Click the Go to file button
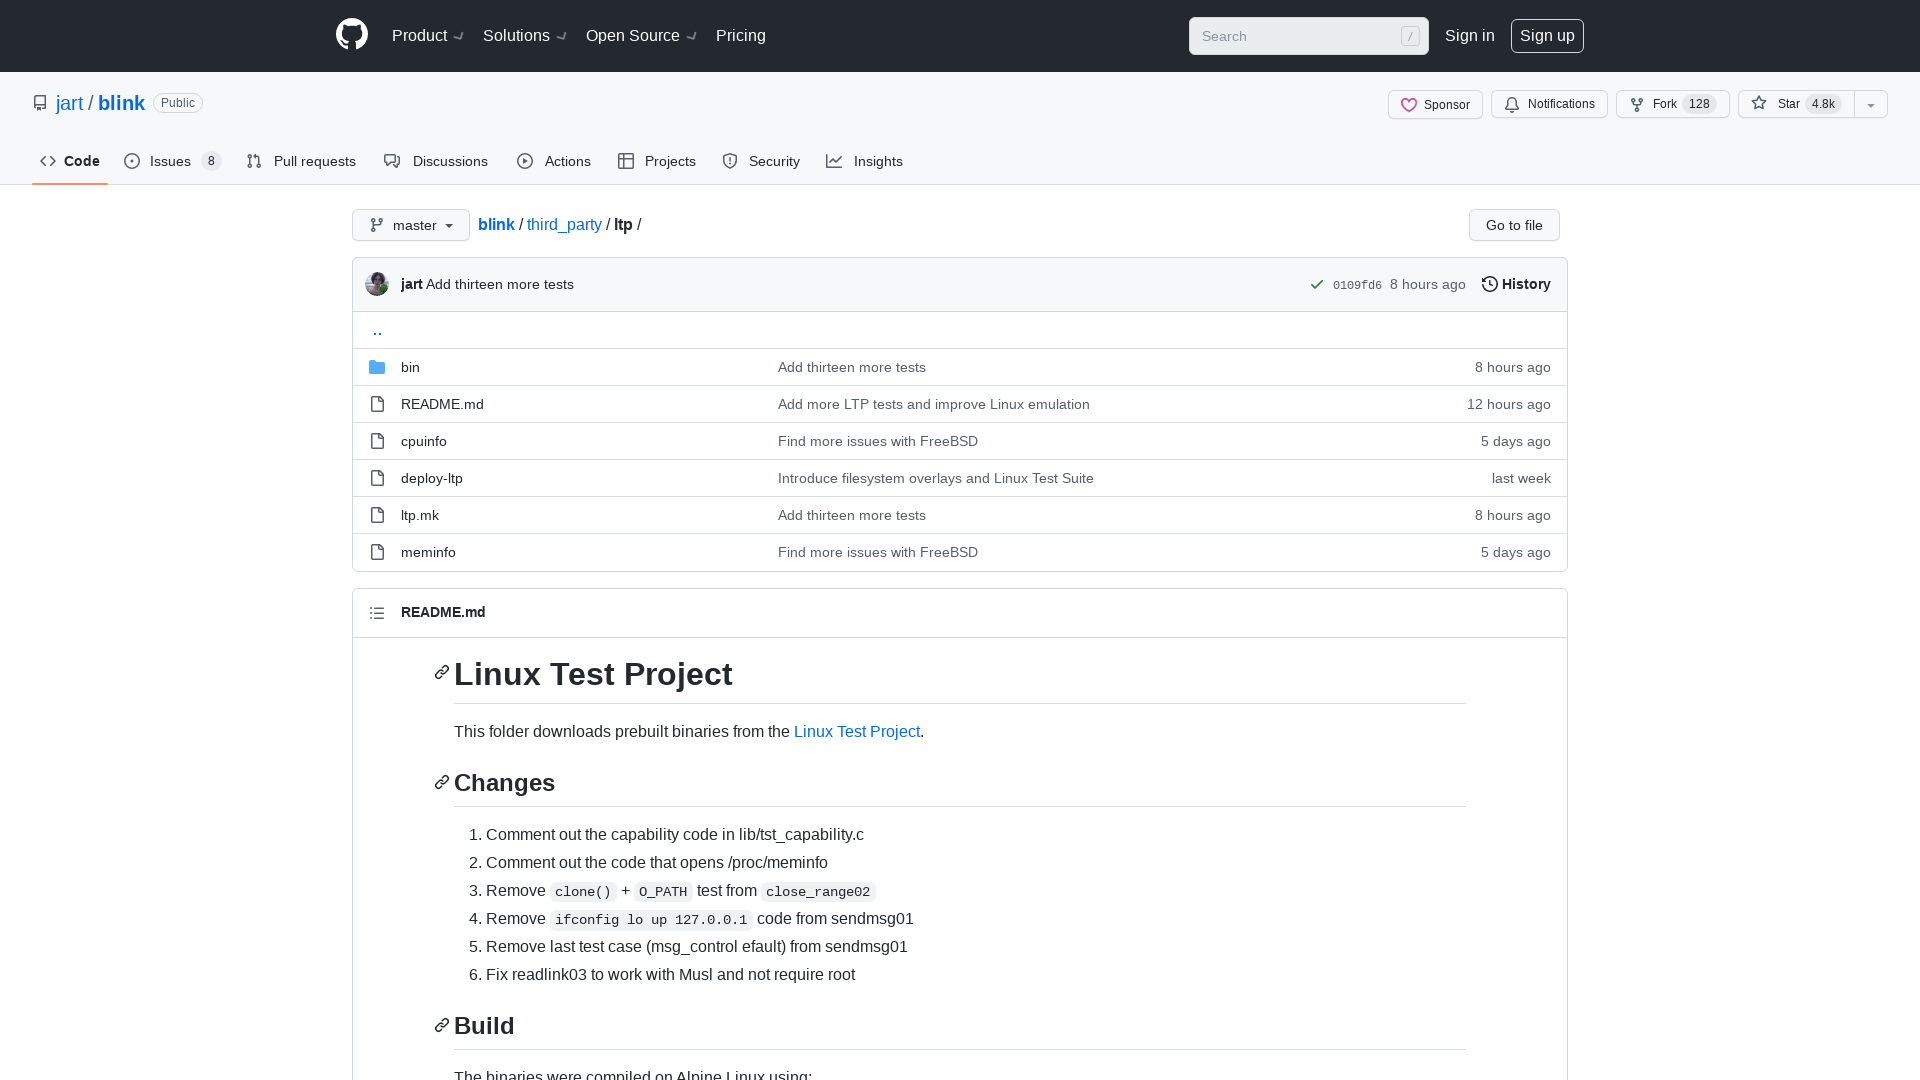This screenshot has height=1080, width=1920. [1514, 225]
